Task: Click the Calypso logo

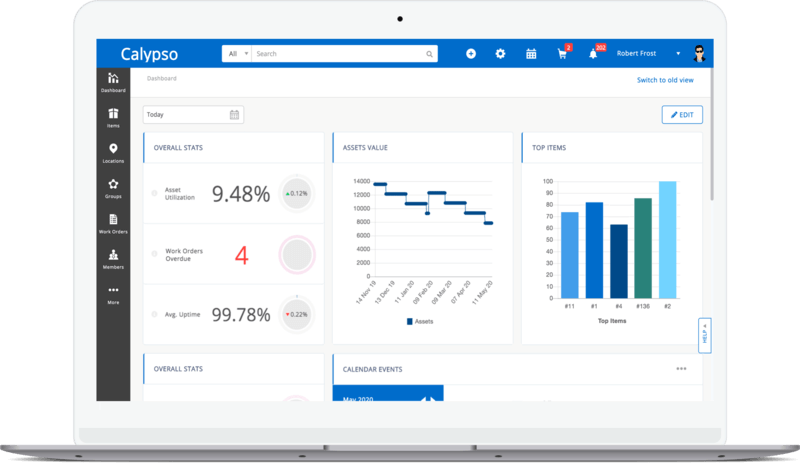Action: 149,54
